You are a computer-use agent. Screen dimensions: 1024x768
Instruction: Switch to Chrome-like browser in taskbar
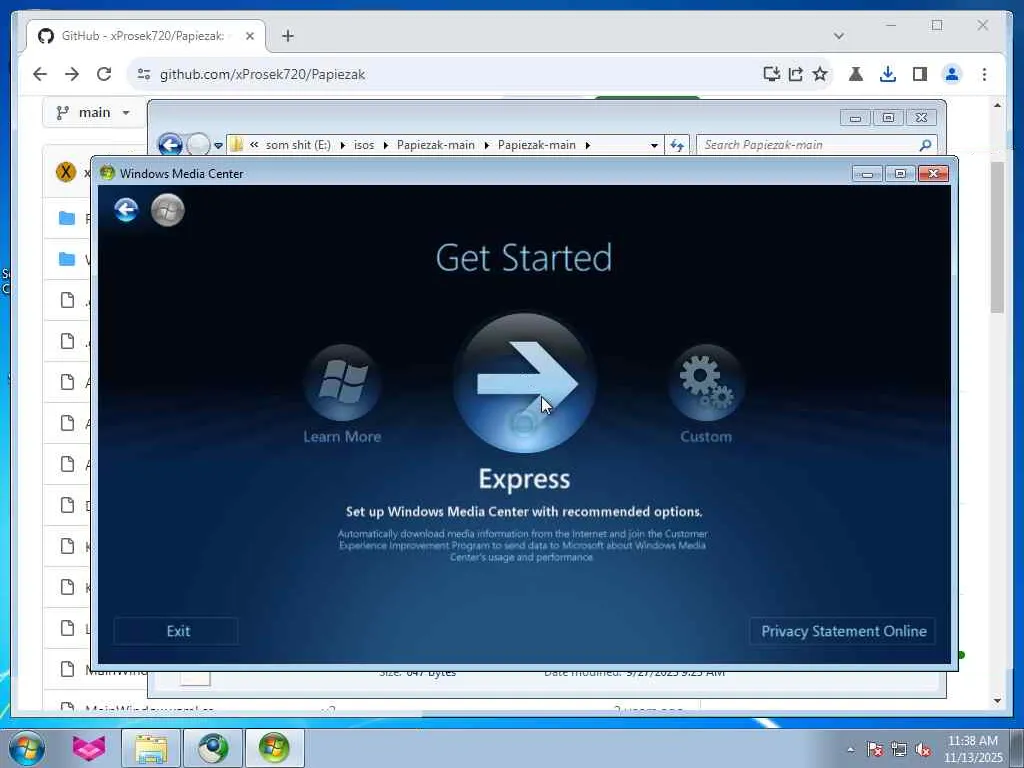pyautogui.click(x=213, y=748)
